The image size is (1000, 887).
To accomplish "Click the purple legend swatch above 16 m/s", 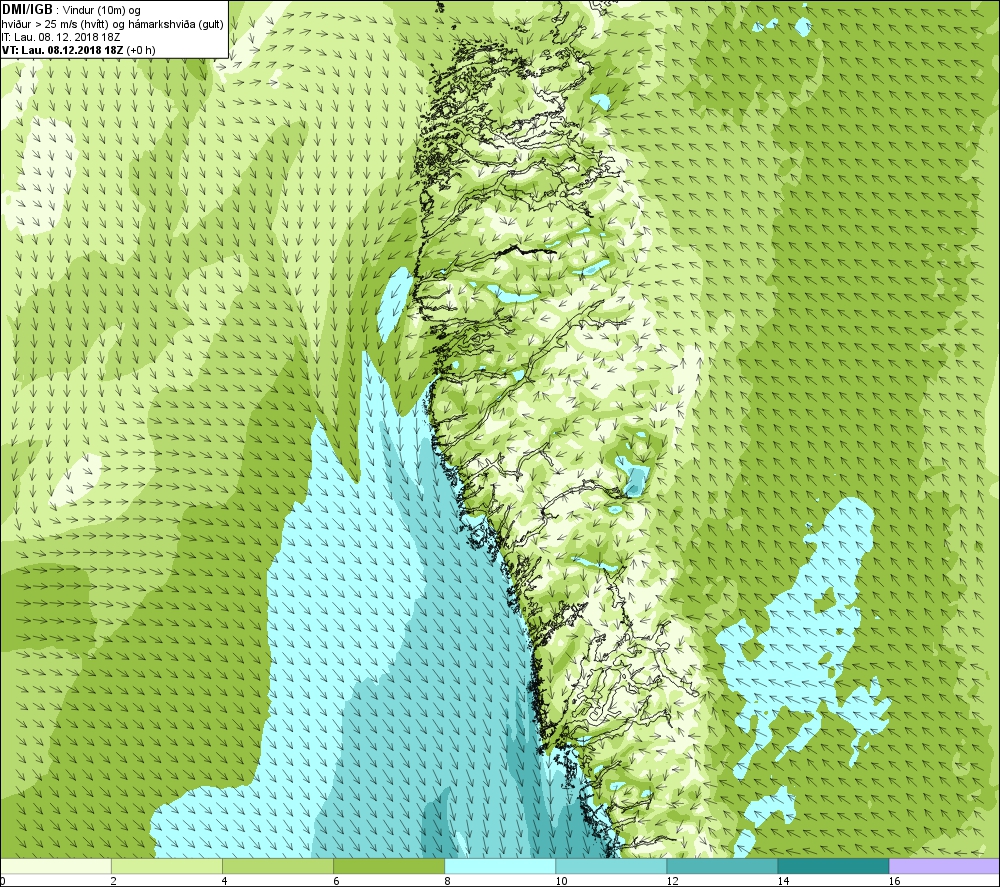I will tap(945, 866).
